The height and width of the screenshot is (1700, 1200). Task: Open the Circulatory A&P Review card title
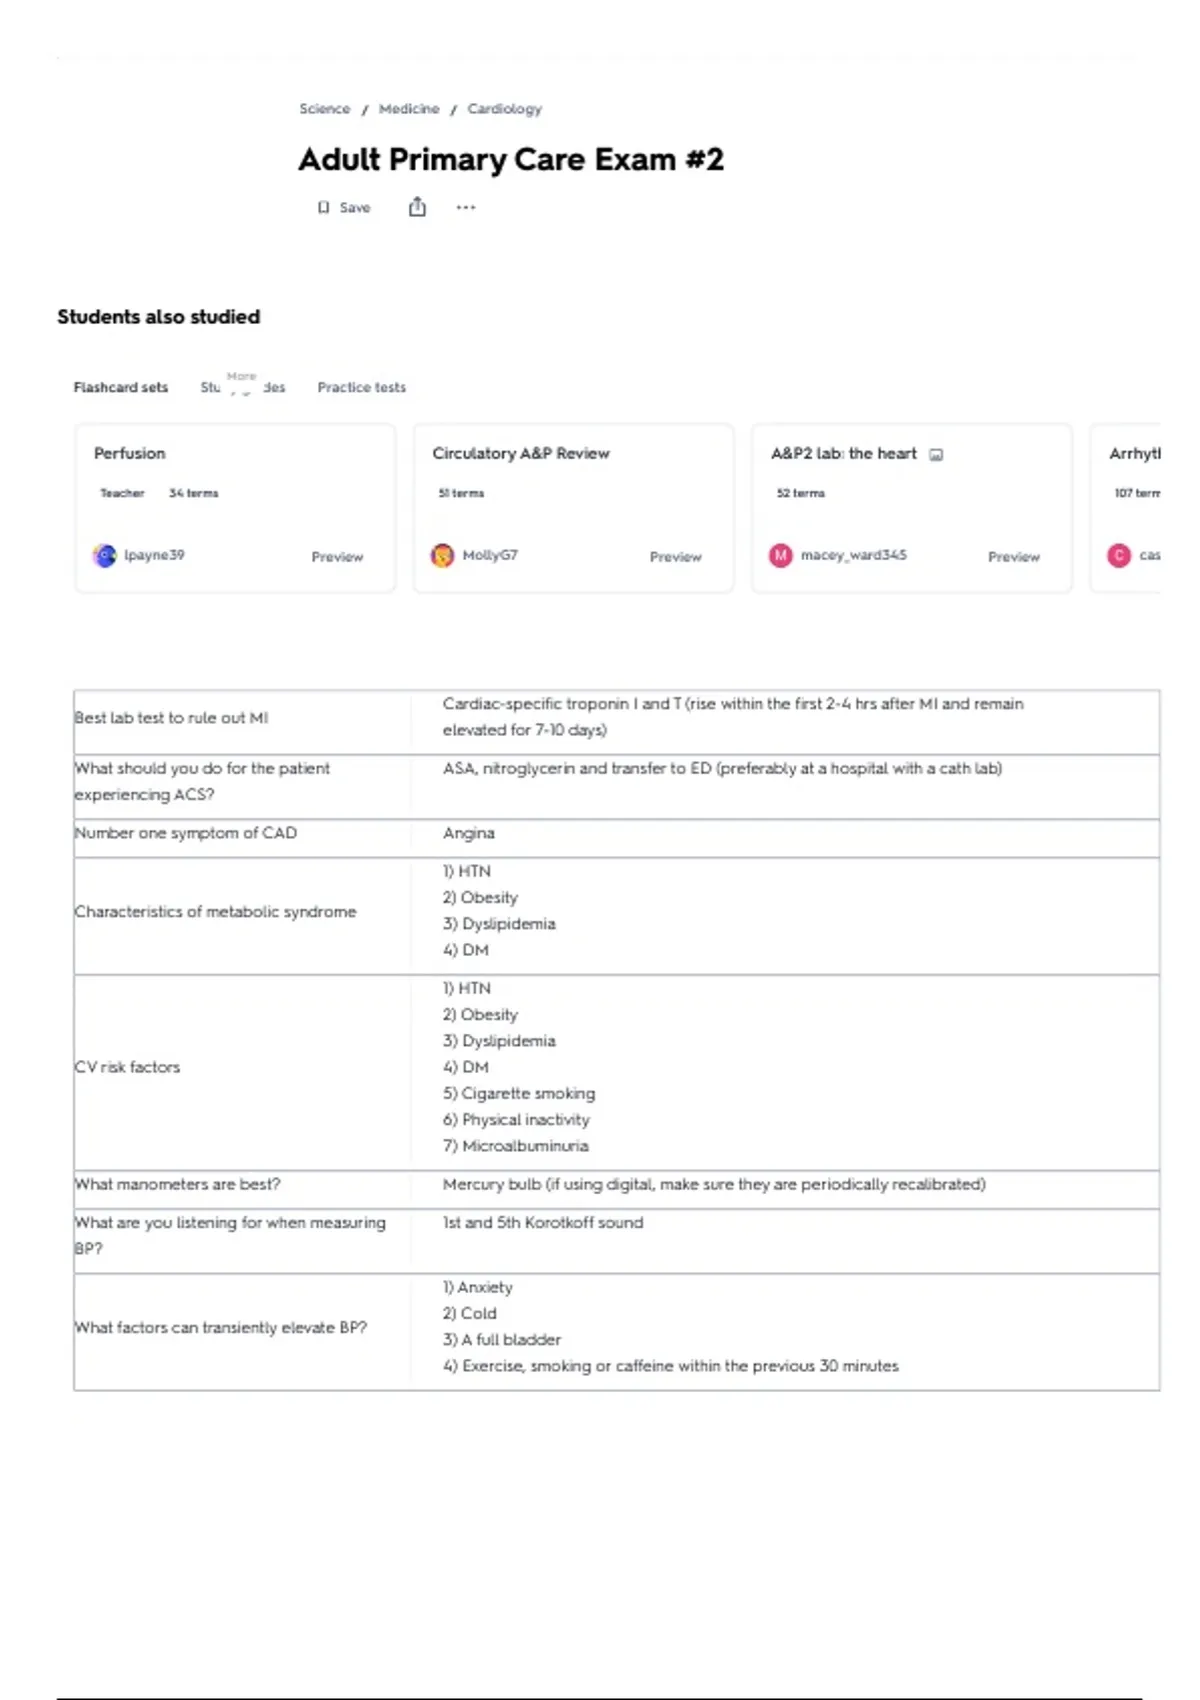tap(521, 453)
